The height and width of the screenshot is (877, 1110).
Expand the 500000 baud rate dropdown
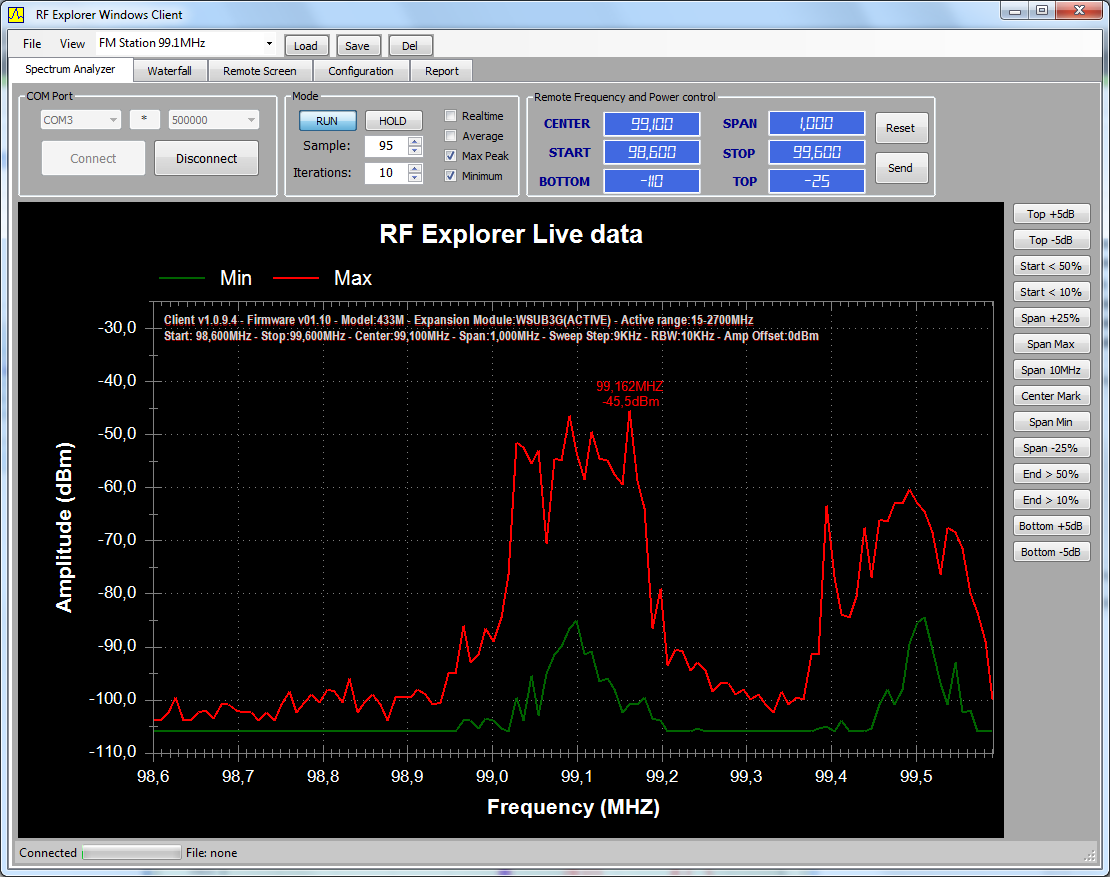[251, 120]
